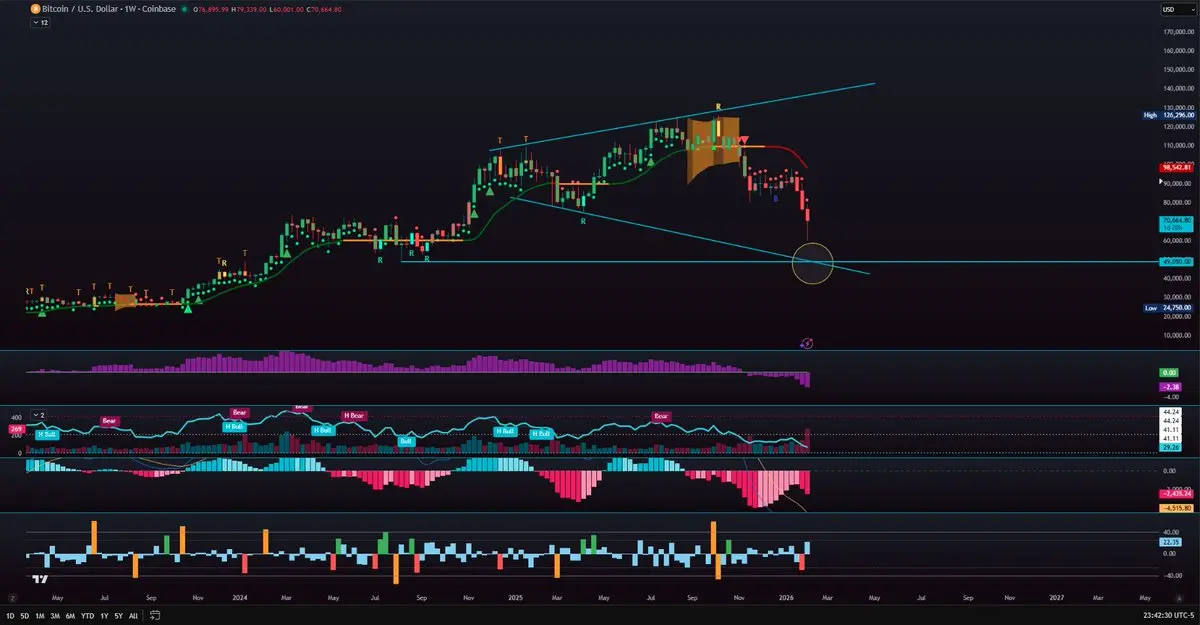This screenshot has width=1200, height=625.
Task: Select the 5Y time range
Action: (118, 617)
